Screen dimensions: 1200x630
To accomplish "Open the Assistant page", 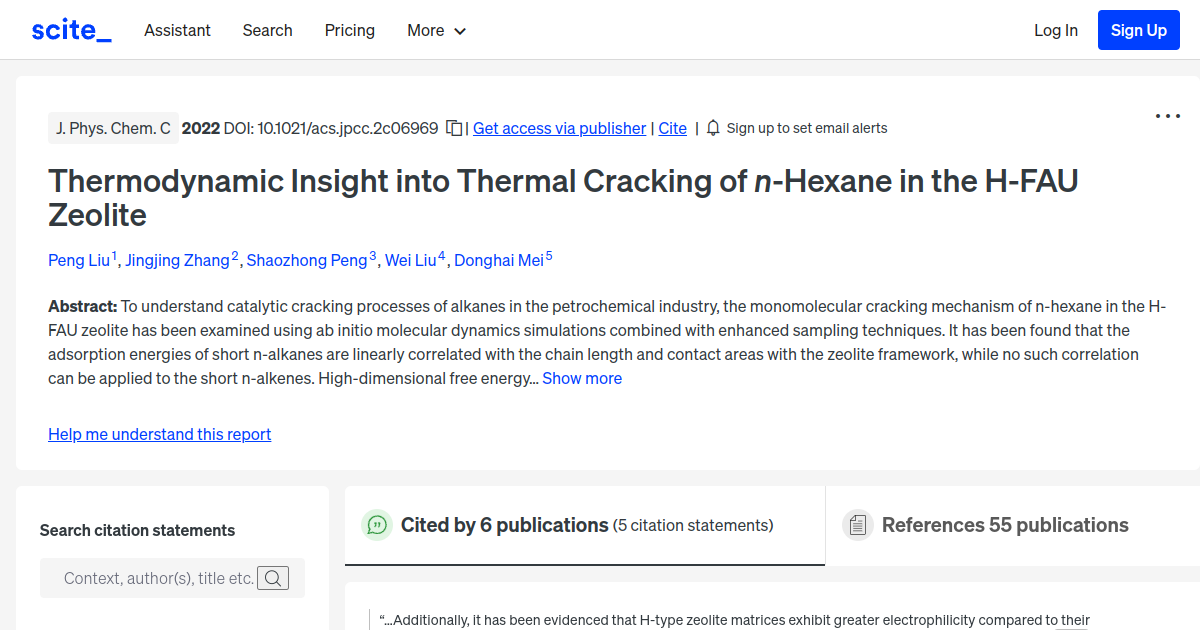I will (177, 30).
